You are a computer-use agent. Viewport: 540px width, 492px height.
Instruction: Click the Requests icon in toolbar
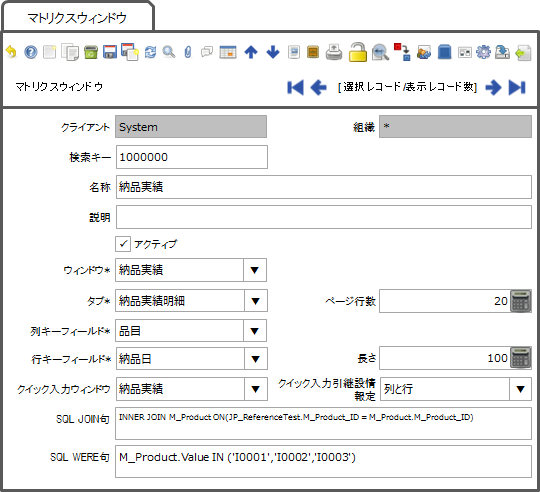[x=424, y=52]
